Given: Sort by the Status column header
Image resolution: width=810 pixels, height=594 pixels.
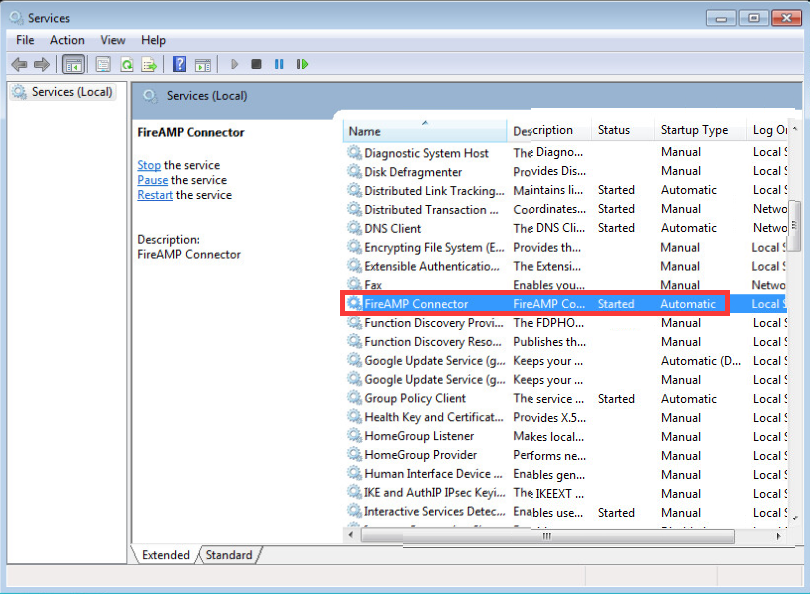Looking at the screenshot, I should (623, 131).
